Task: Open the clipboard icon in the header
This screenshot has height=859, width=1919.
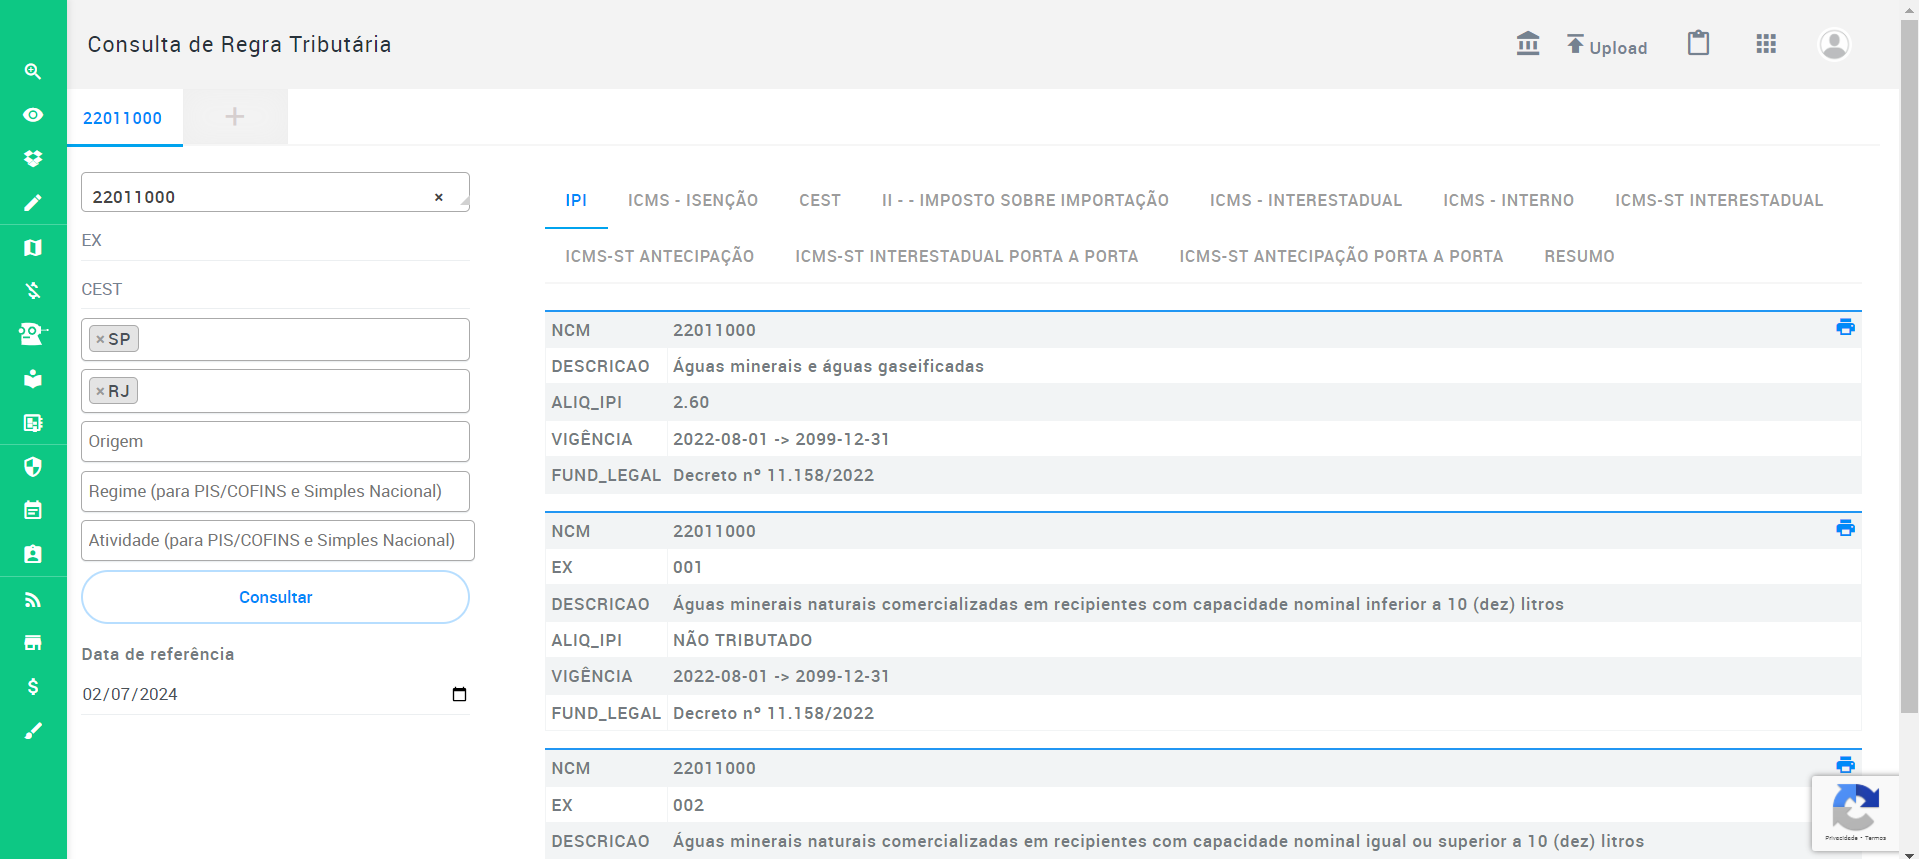Action: click(1698, 43)
